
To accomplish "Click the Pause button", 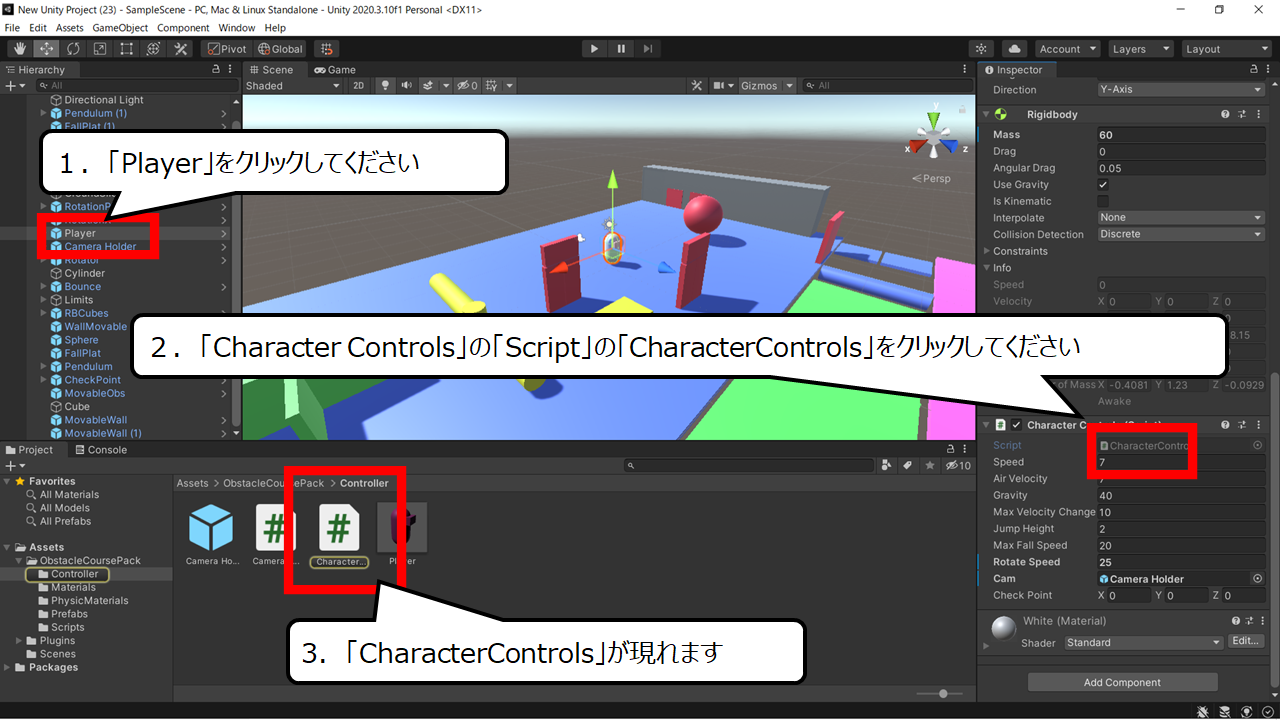I will pos(621,48).
